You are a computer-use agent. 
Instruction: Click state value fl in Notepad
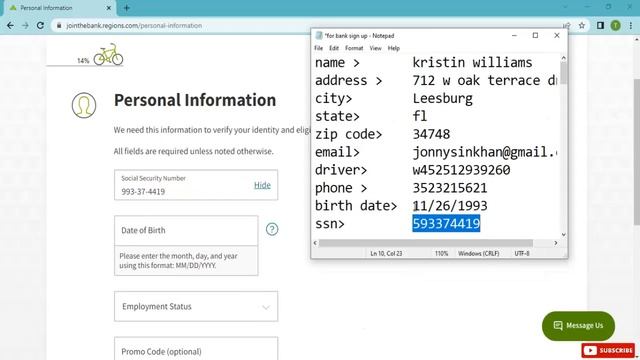click(420, 116)
